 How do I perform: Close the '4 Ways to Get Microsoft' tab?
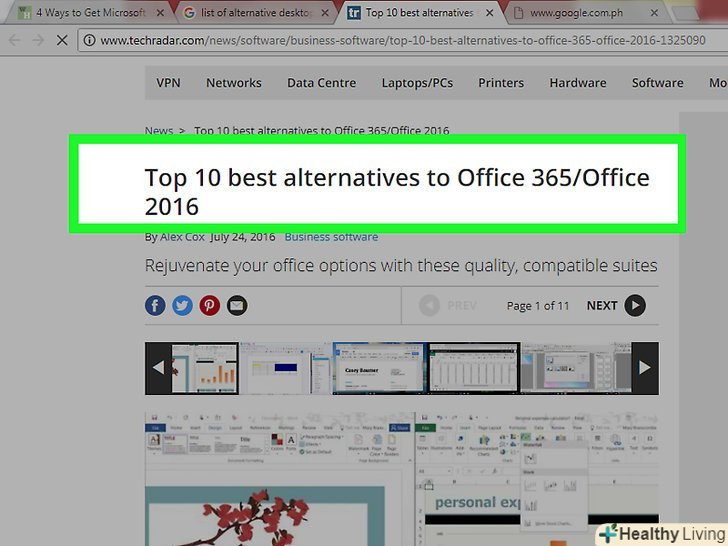click(160, 13)
